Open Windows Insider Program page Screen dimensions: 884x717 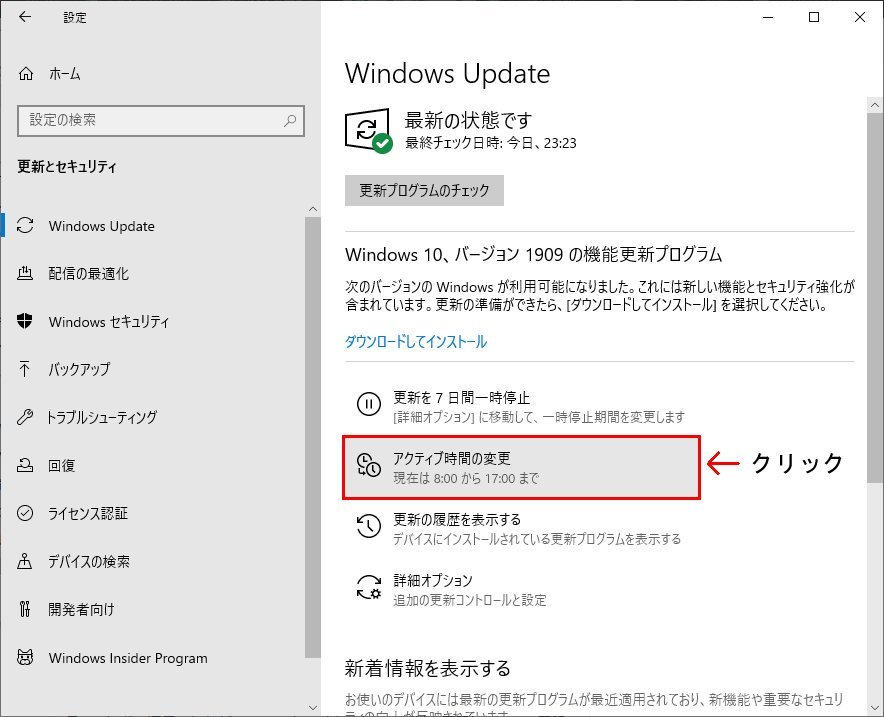(x=128, y=658)
